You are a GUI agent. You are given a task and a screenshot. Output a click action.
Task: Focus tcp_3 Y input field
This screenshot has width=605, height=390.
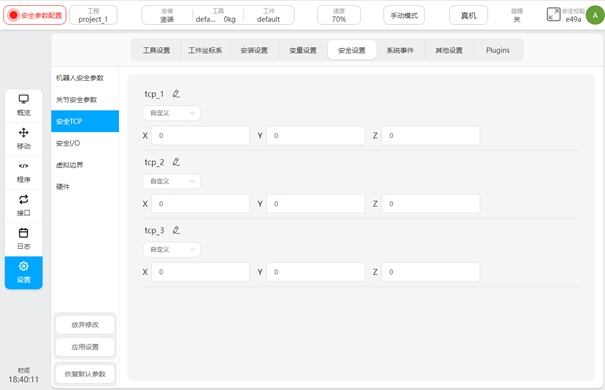click(x=316, y=272)
